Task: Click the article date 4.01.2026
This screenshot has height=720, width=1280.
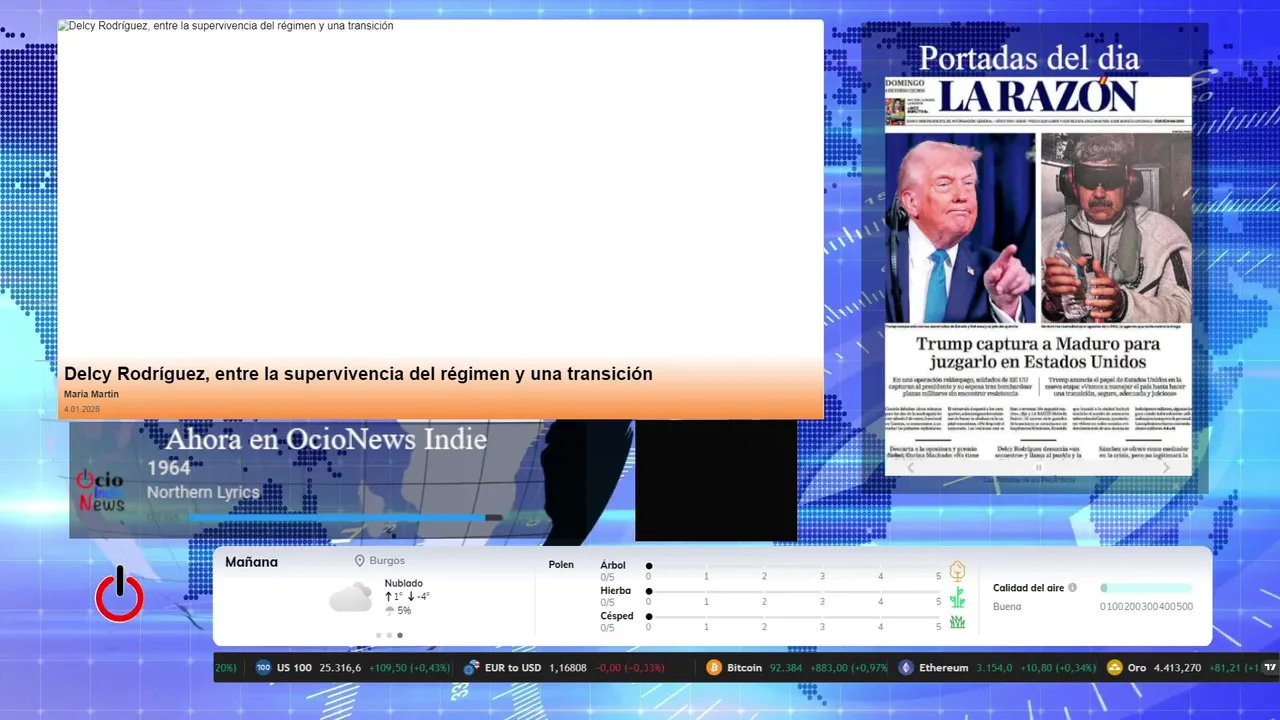Action: coord(82,409)
